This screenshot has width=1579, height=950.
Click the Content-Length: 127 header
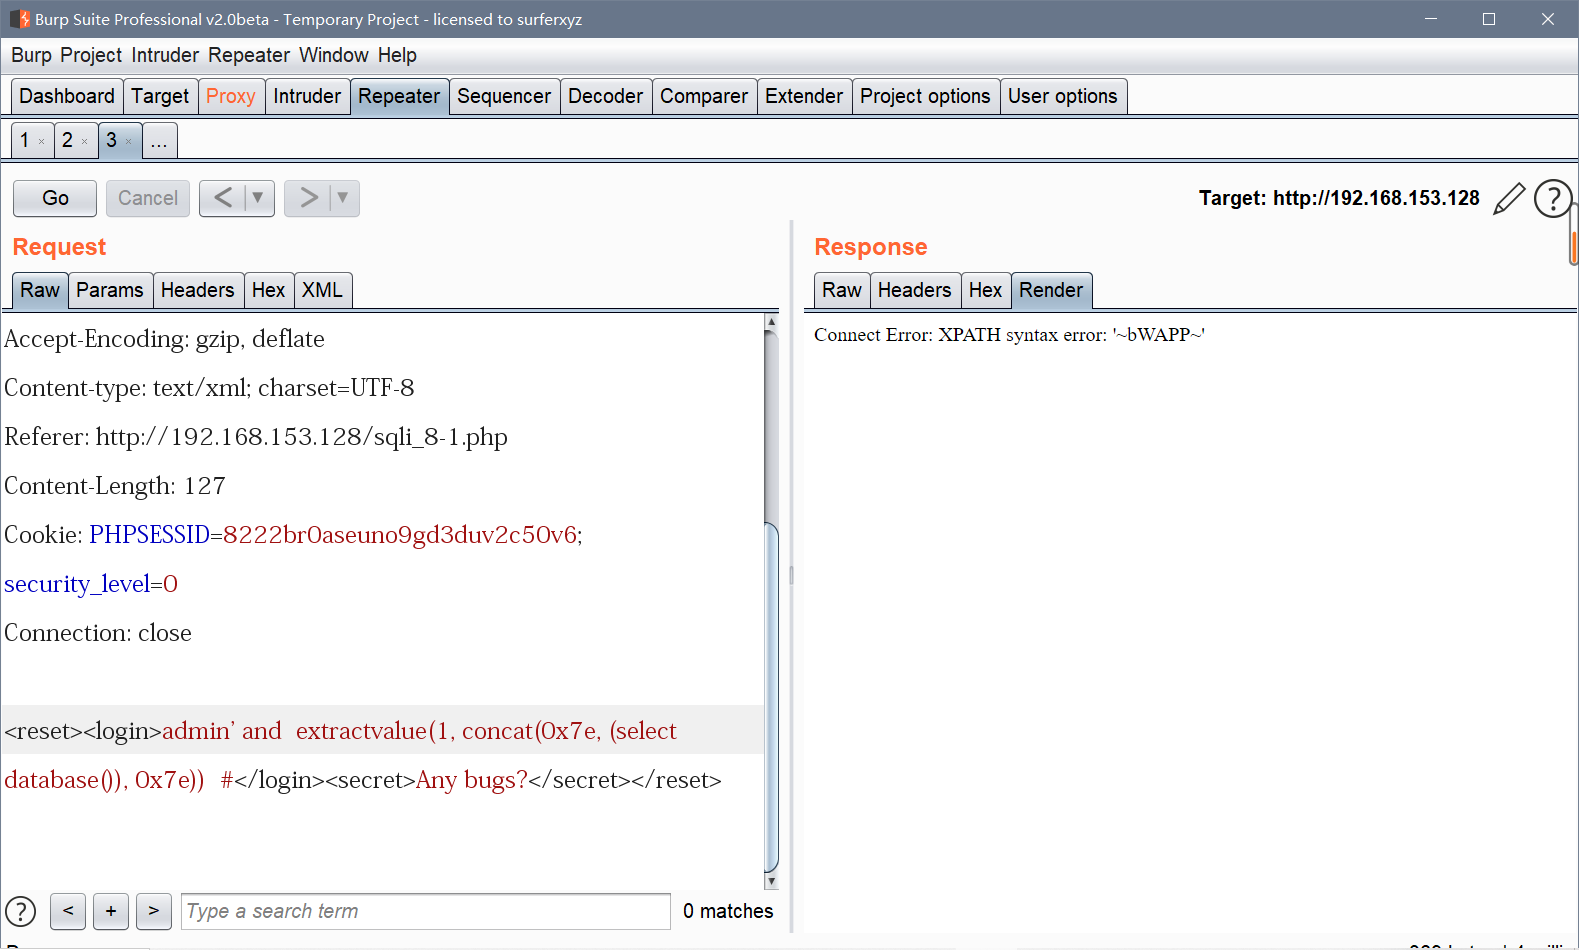pyautogui.click(x=115, y=486)
